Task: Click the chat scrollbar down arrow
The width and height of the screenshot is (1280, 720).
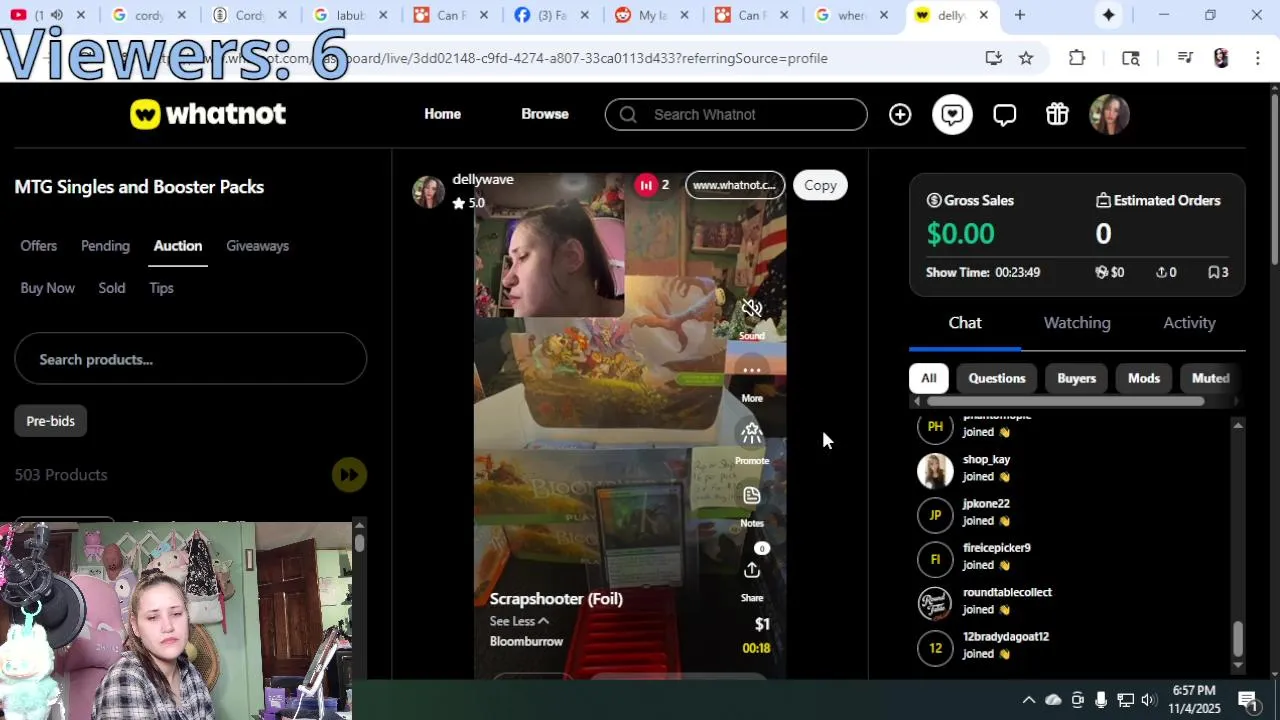Action: click(x=1238, y=665)
